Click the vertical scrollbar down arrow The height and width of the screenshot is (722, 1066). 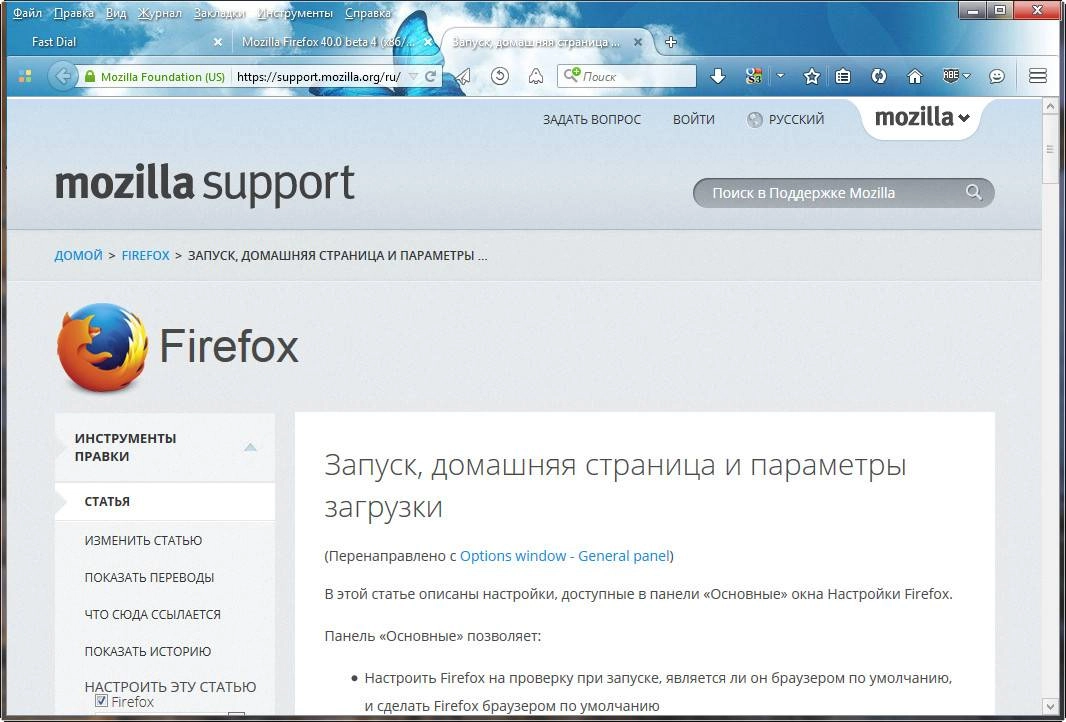1050,707
